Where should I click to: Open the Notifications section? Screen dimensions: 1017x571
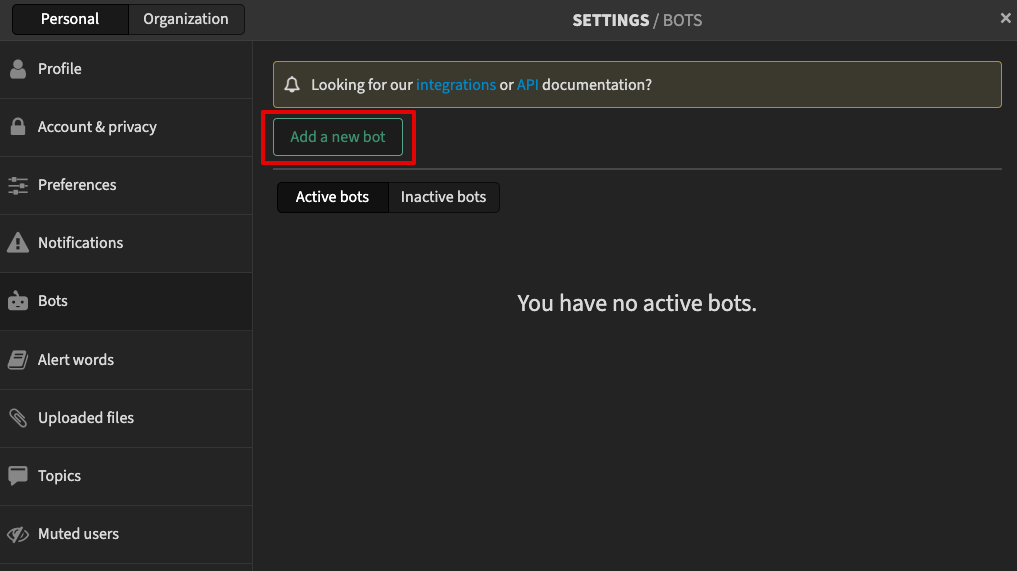pos(126,243)
